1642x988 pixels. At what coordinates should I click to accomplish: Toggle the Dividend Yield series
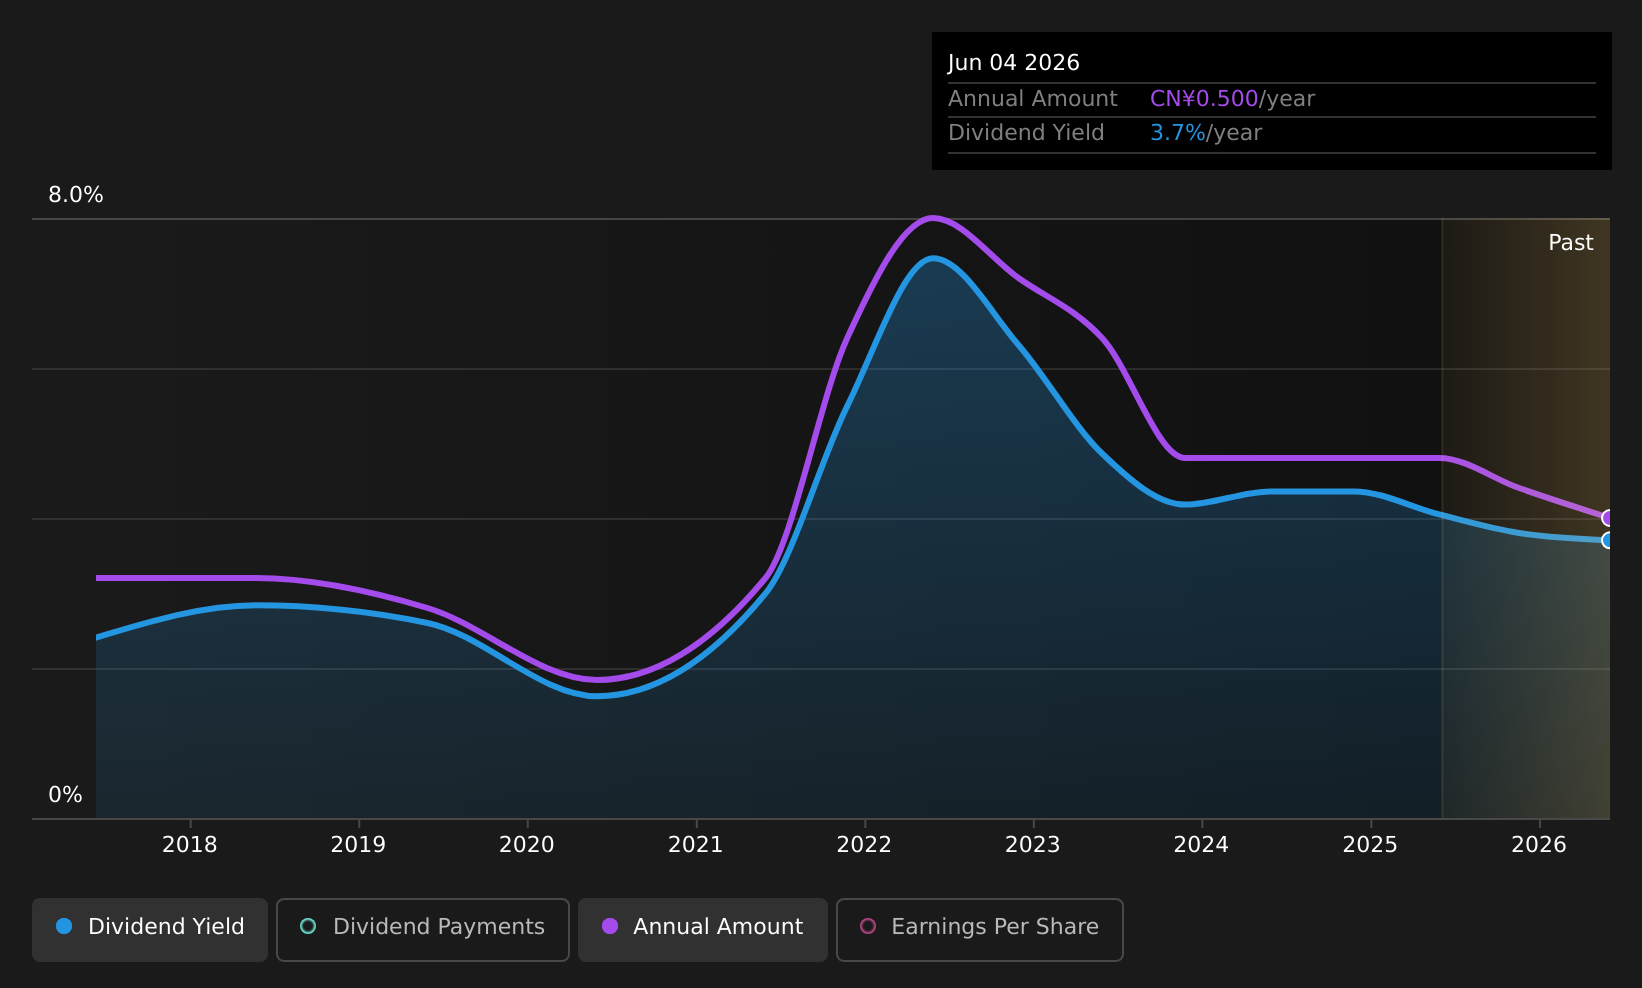150,929
